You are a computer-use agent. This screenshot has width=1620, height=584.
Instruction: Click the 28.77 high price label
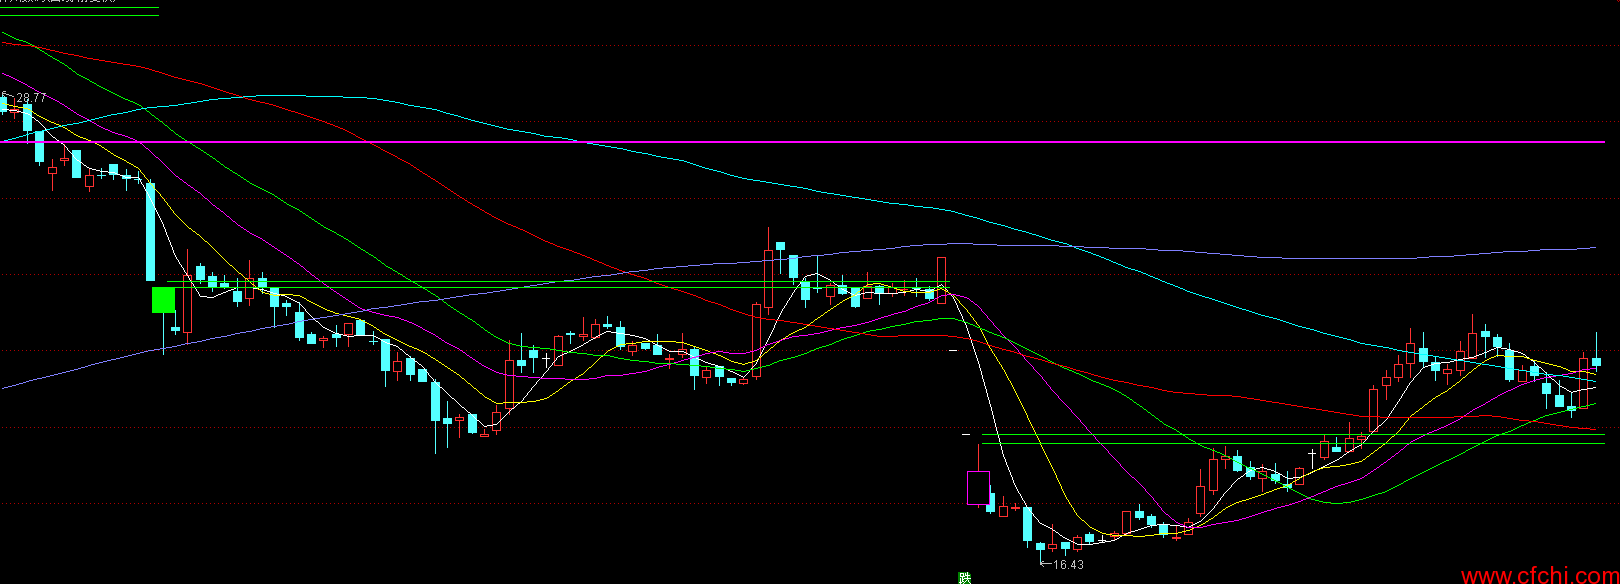(31, 97)
